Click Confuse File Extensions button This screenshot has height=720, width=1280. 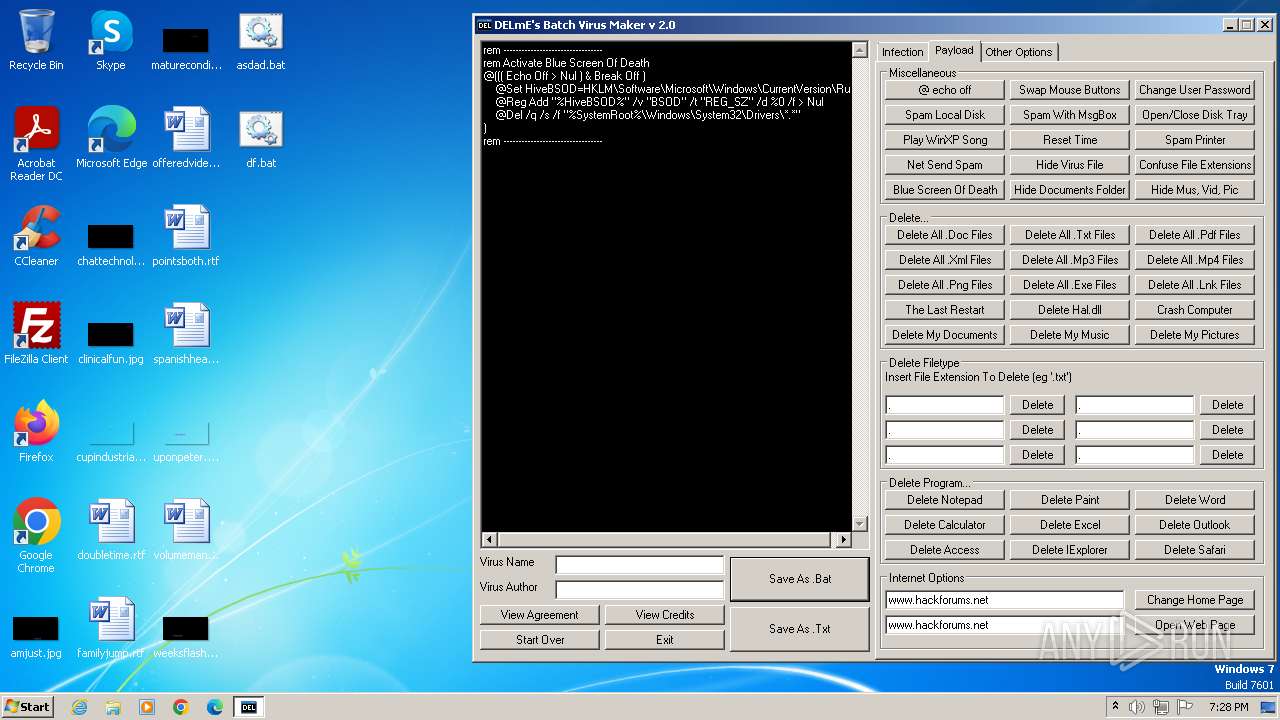point(1195,165)
